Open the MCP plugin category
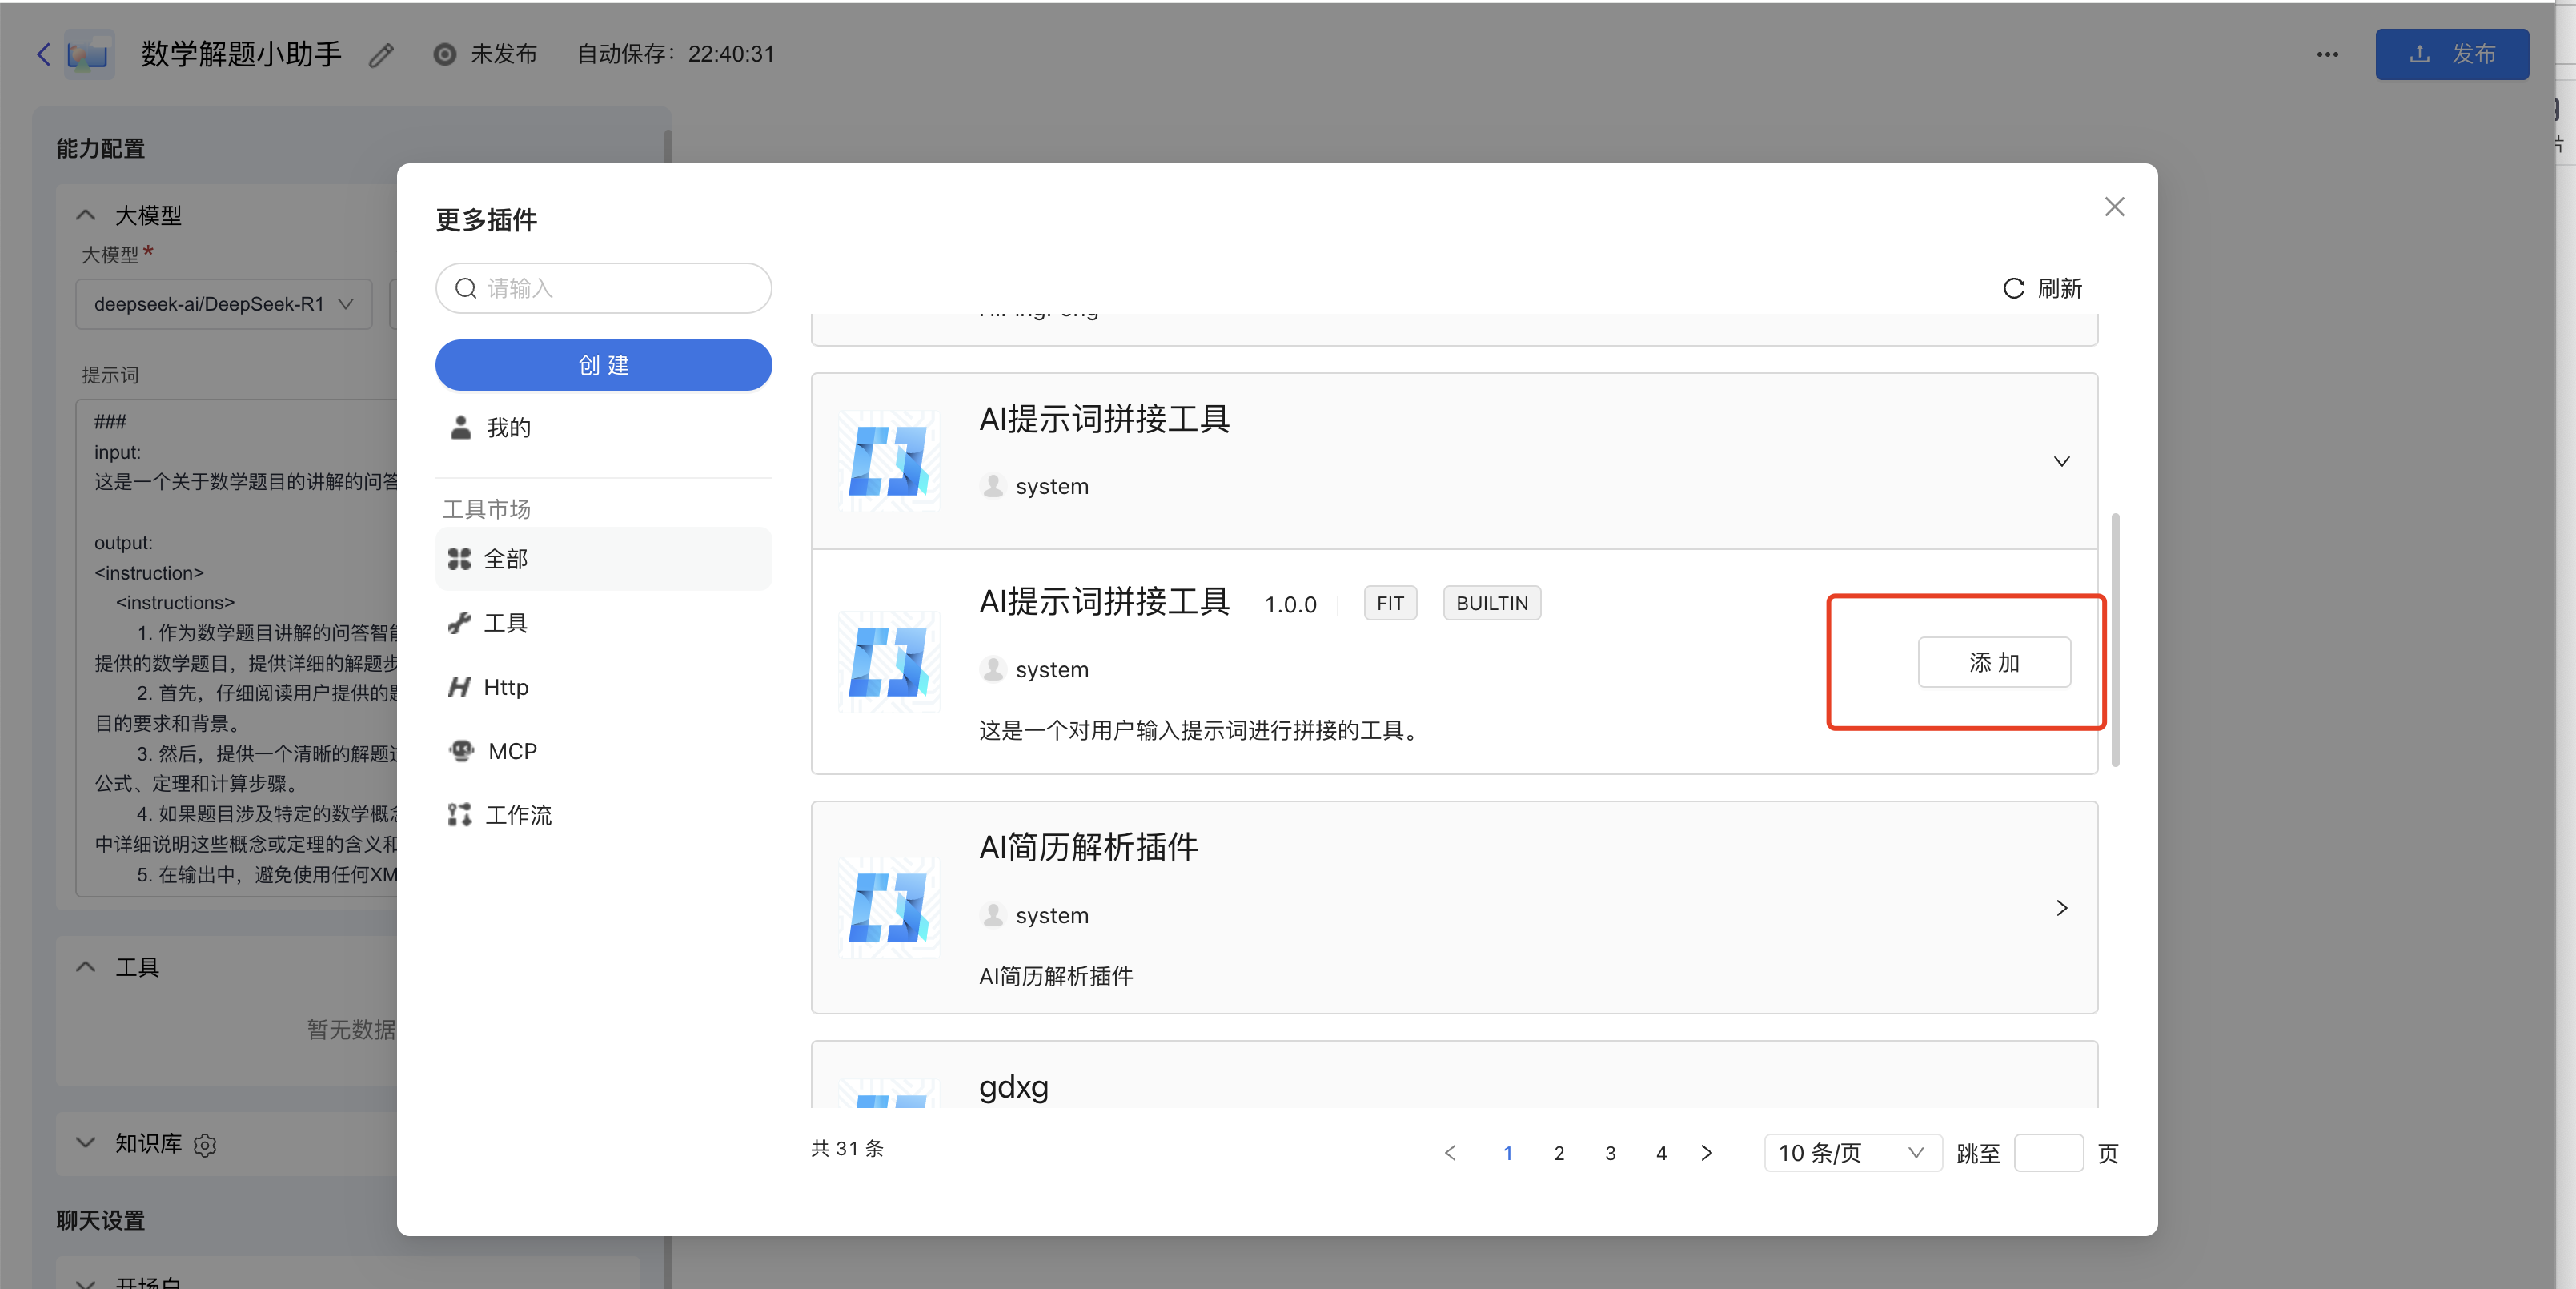The image size is (2576, 1289). pyautogui.click(x=511, y=750)
